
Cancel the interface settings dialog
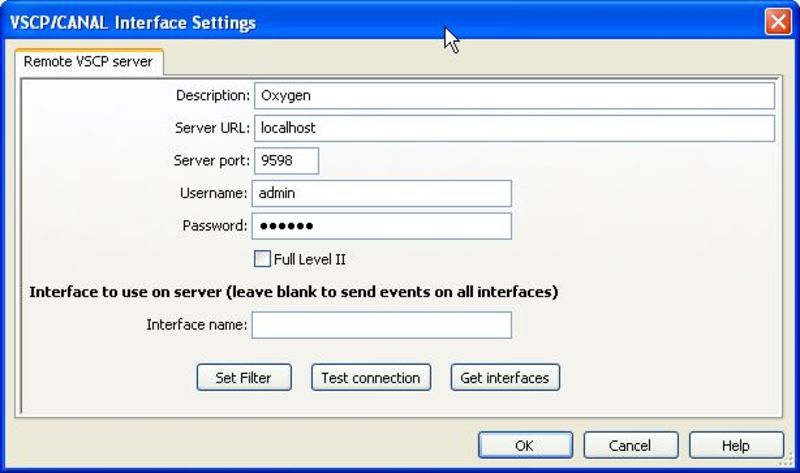[x=630, y=446]
